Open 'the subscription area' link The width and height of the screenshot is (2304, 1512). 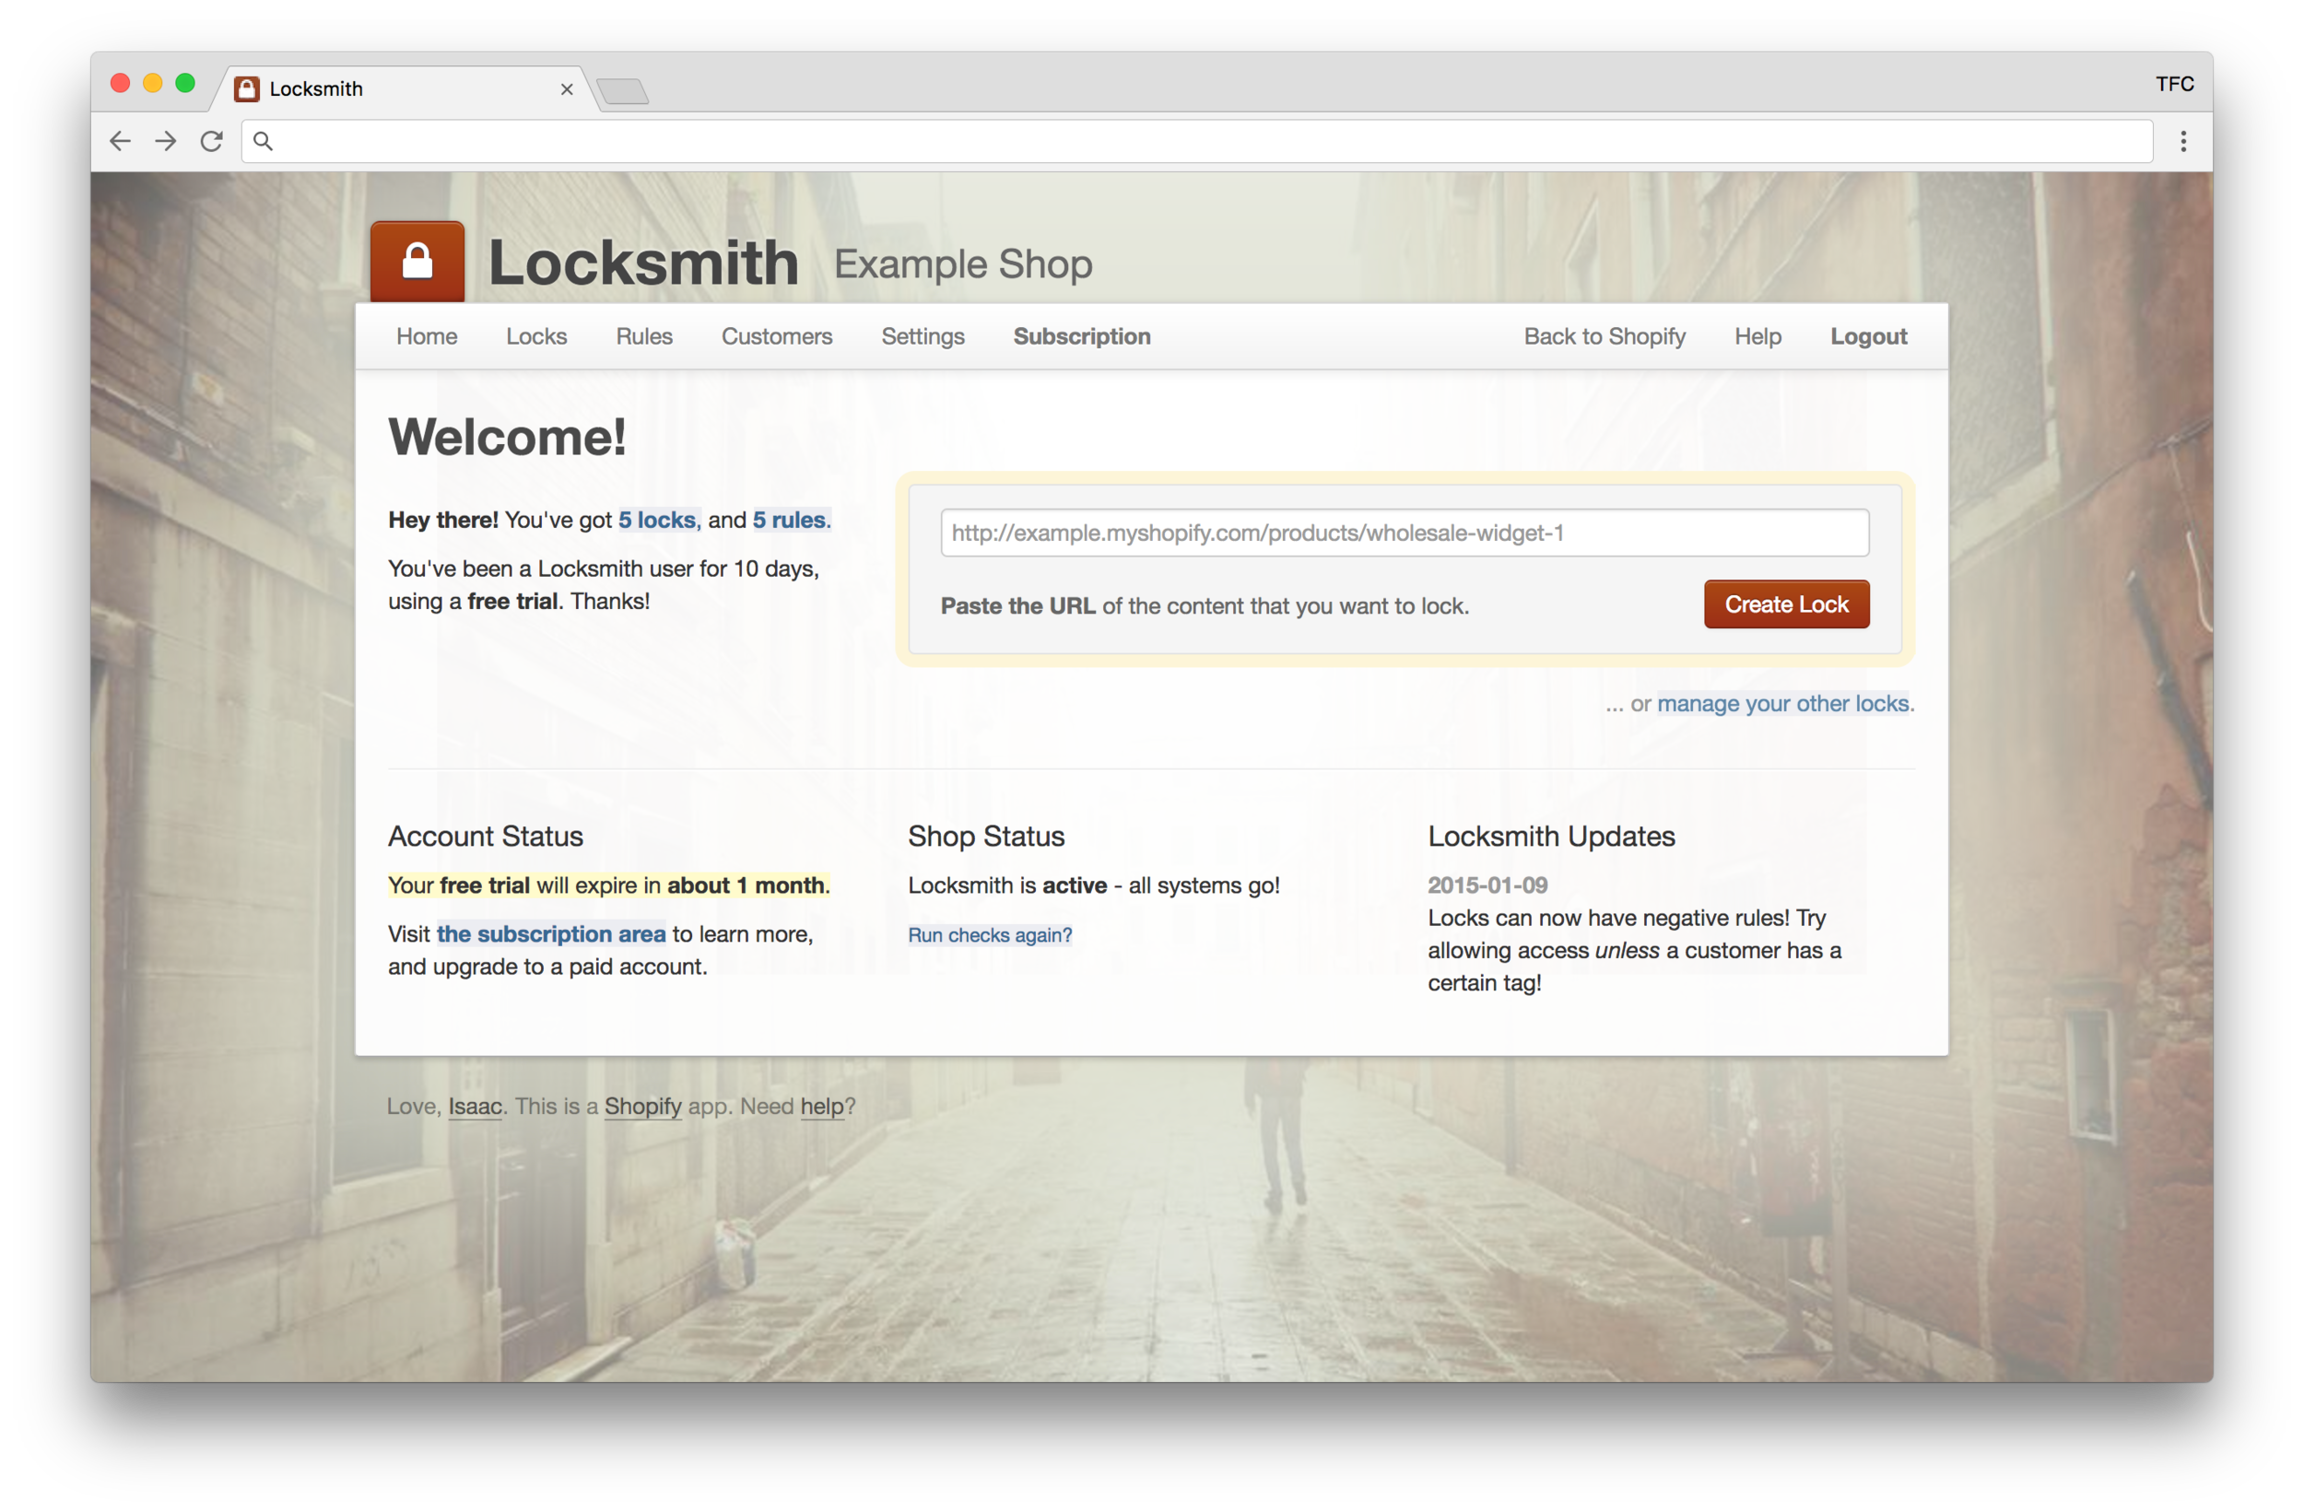pos(551,933)
